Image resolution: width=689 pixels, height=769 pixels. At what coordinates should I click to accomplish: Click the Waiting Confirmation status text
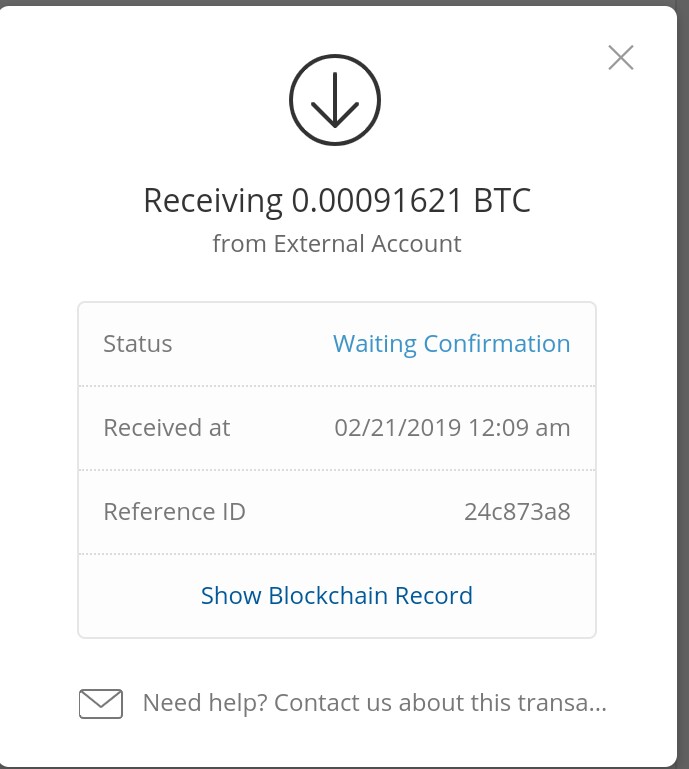[x=451, y=344]
